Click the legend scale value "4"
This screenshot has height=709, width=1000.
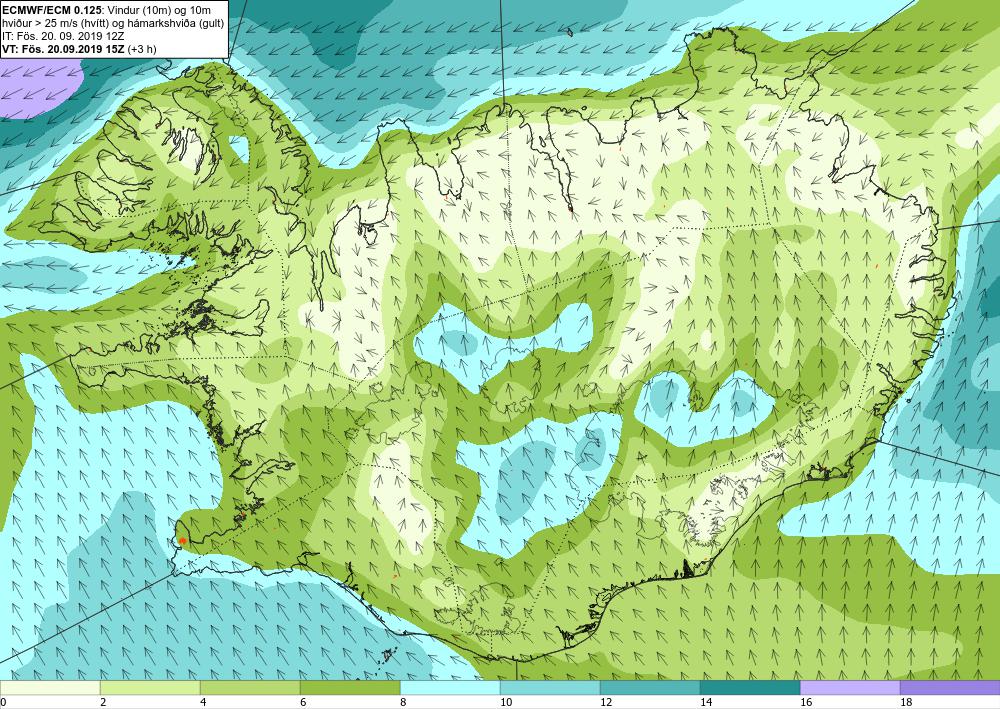tap(203, 703)
